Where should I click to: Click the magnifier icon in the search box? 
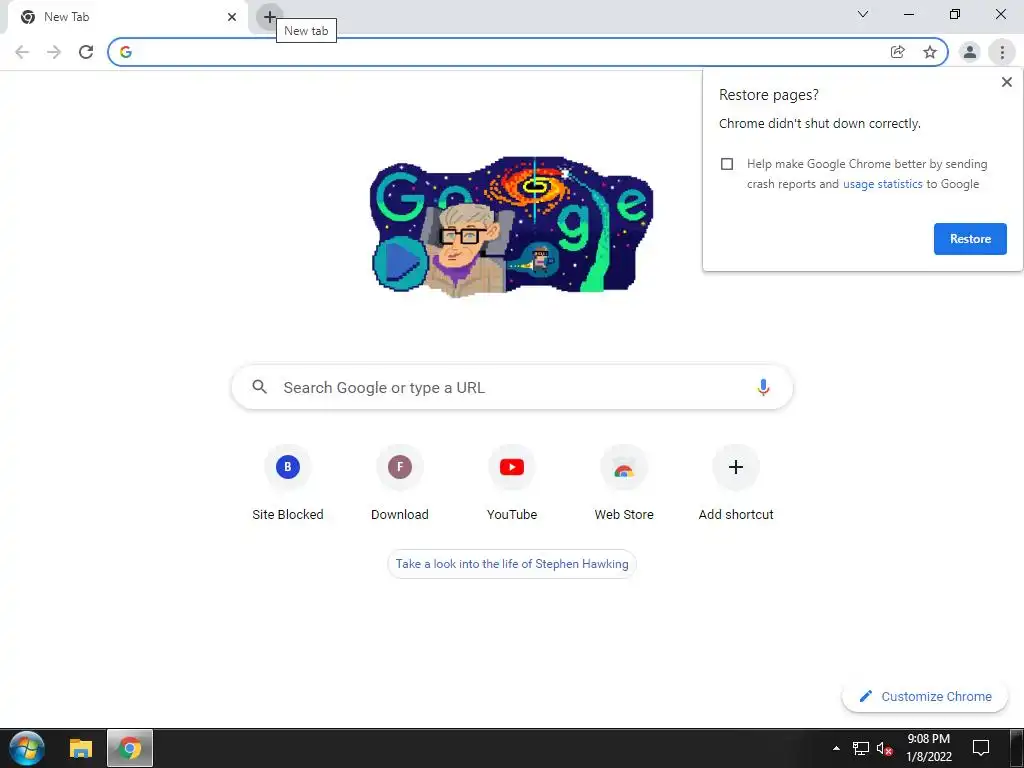point(259,387)
